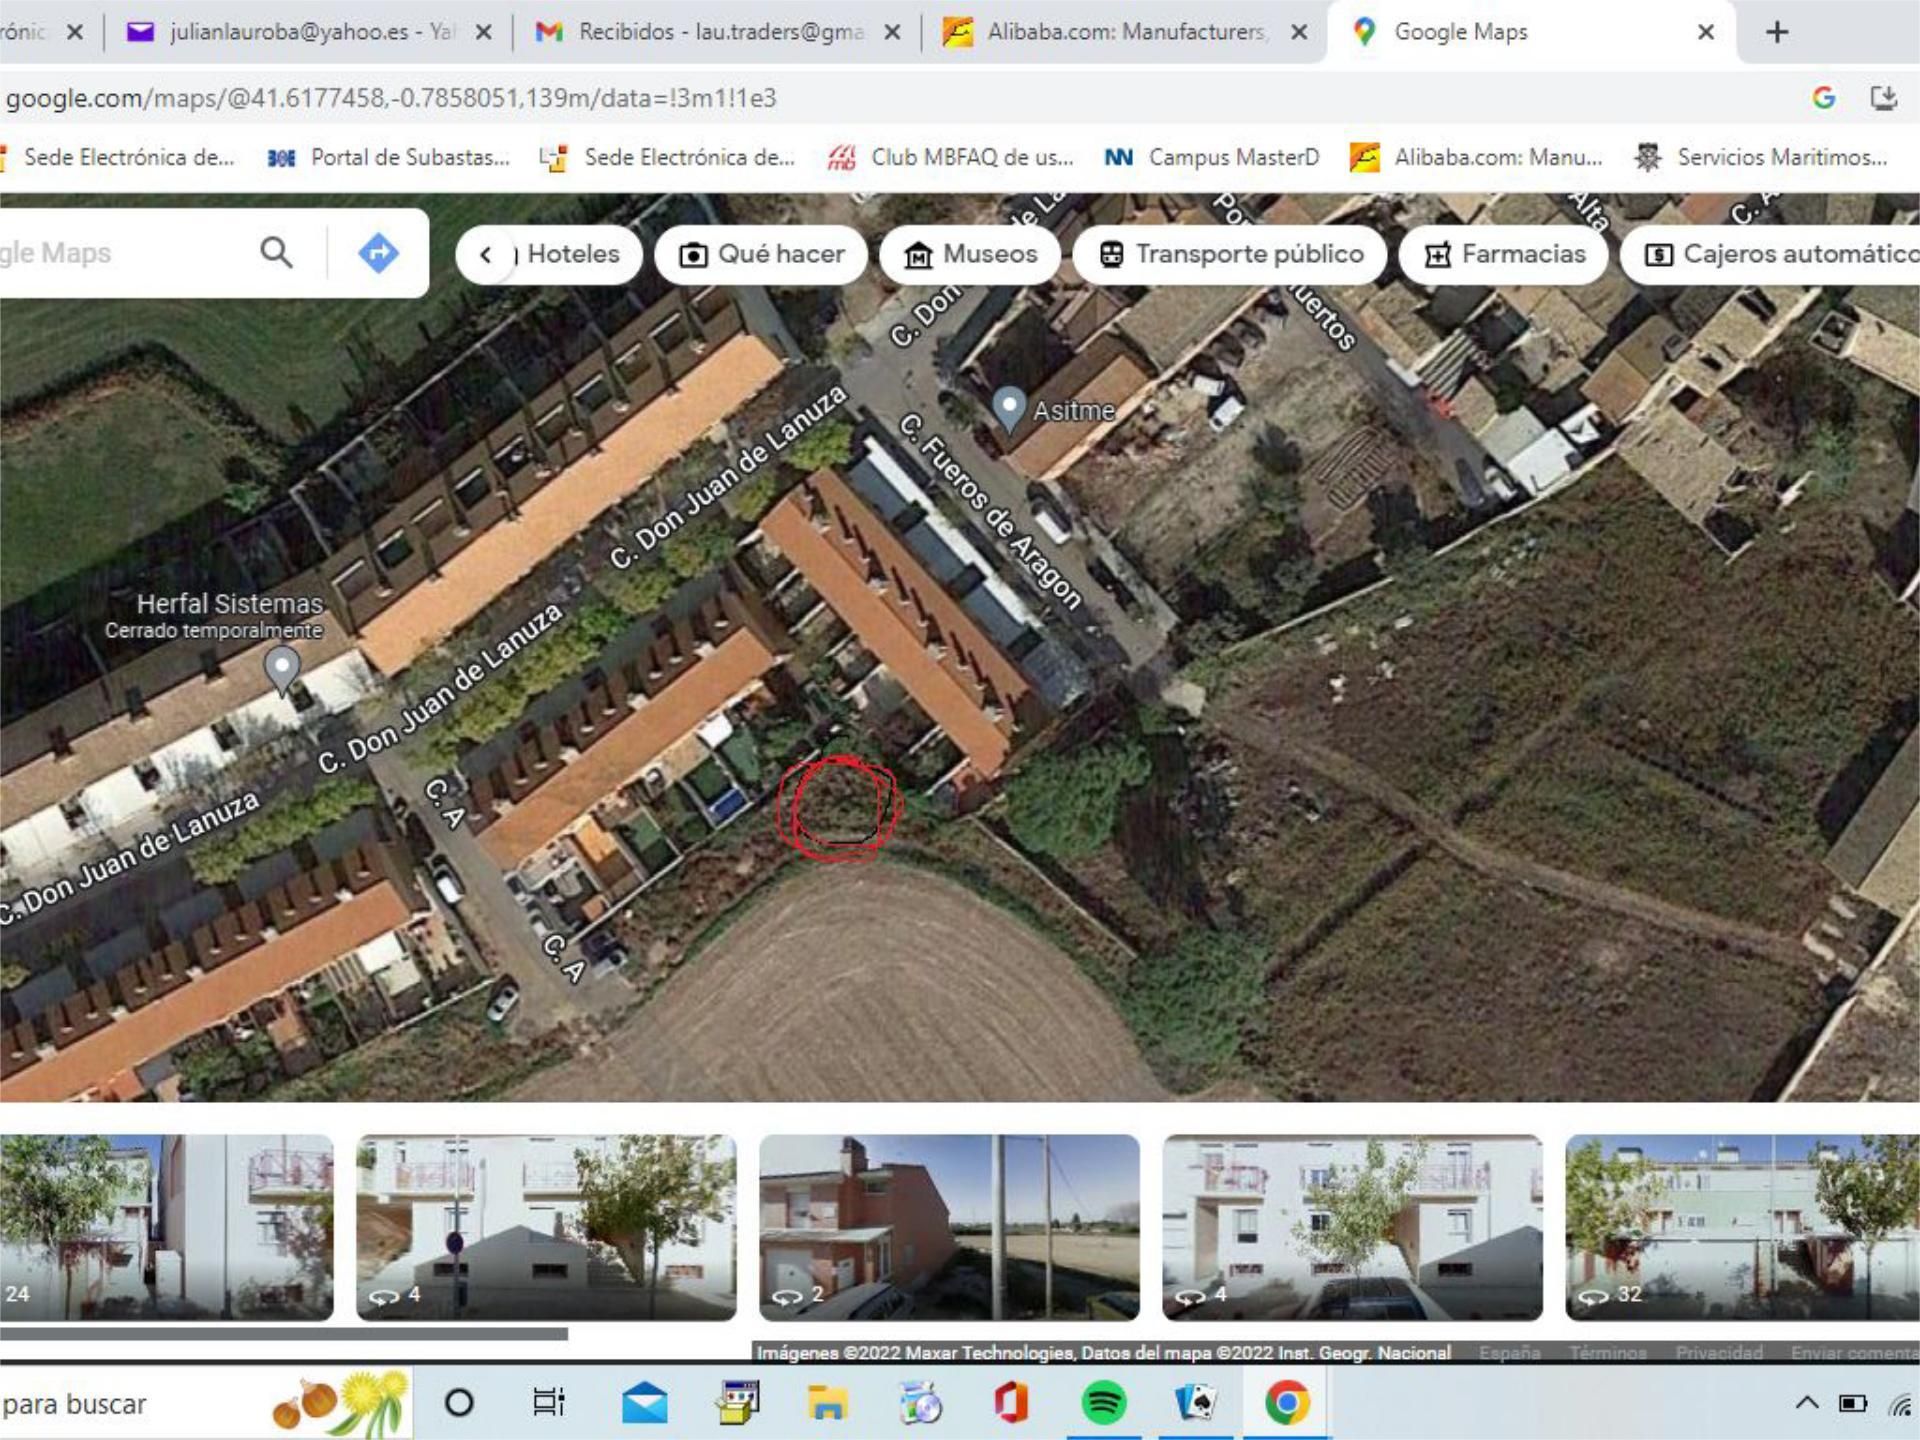Open Solitaire cards app from taskbar
The width and height of the screenshot is (1920, 1440).
pyautogui.click(x=1195, y=1403)
